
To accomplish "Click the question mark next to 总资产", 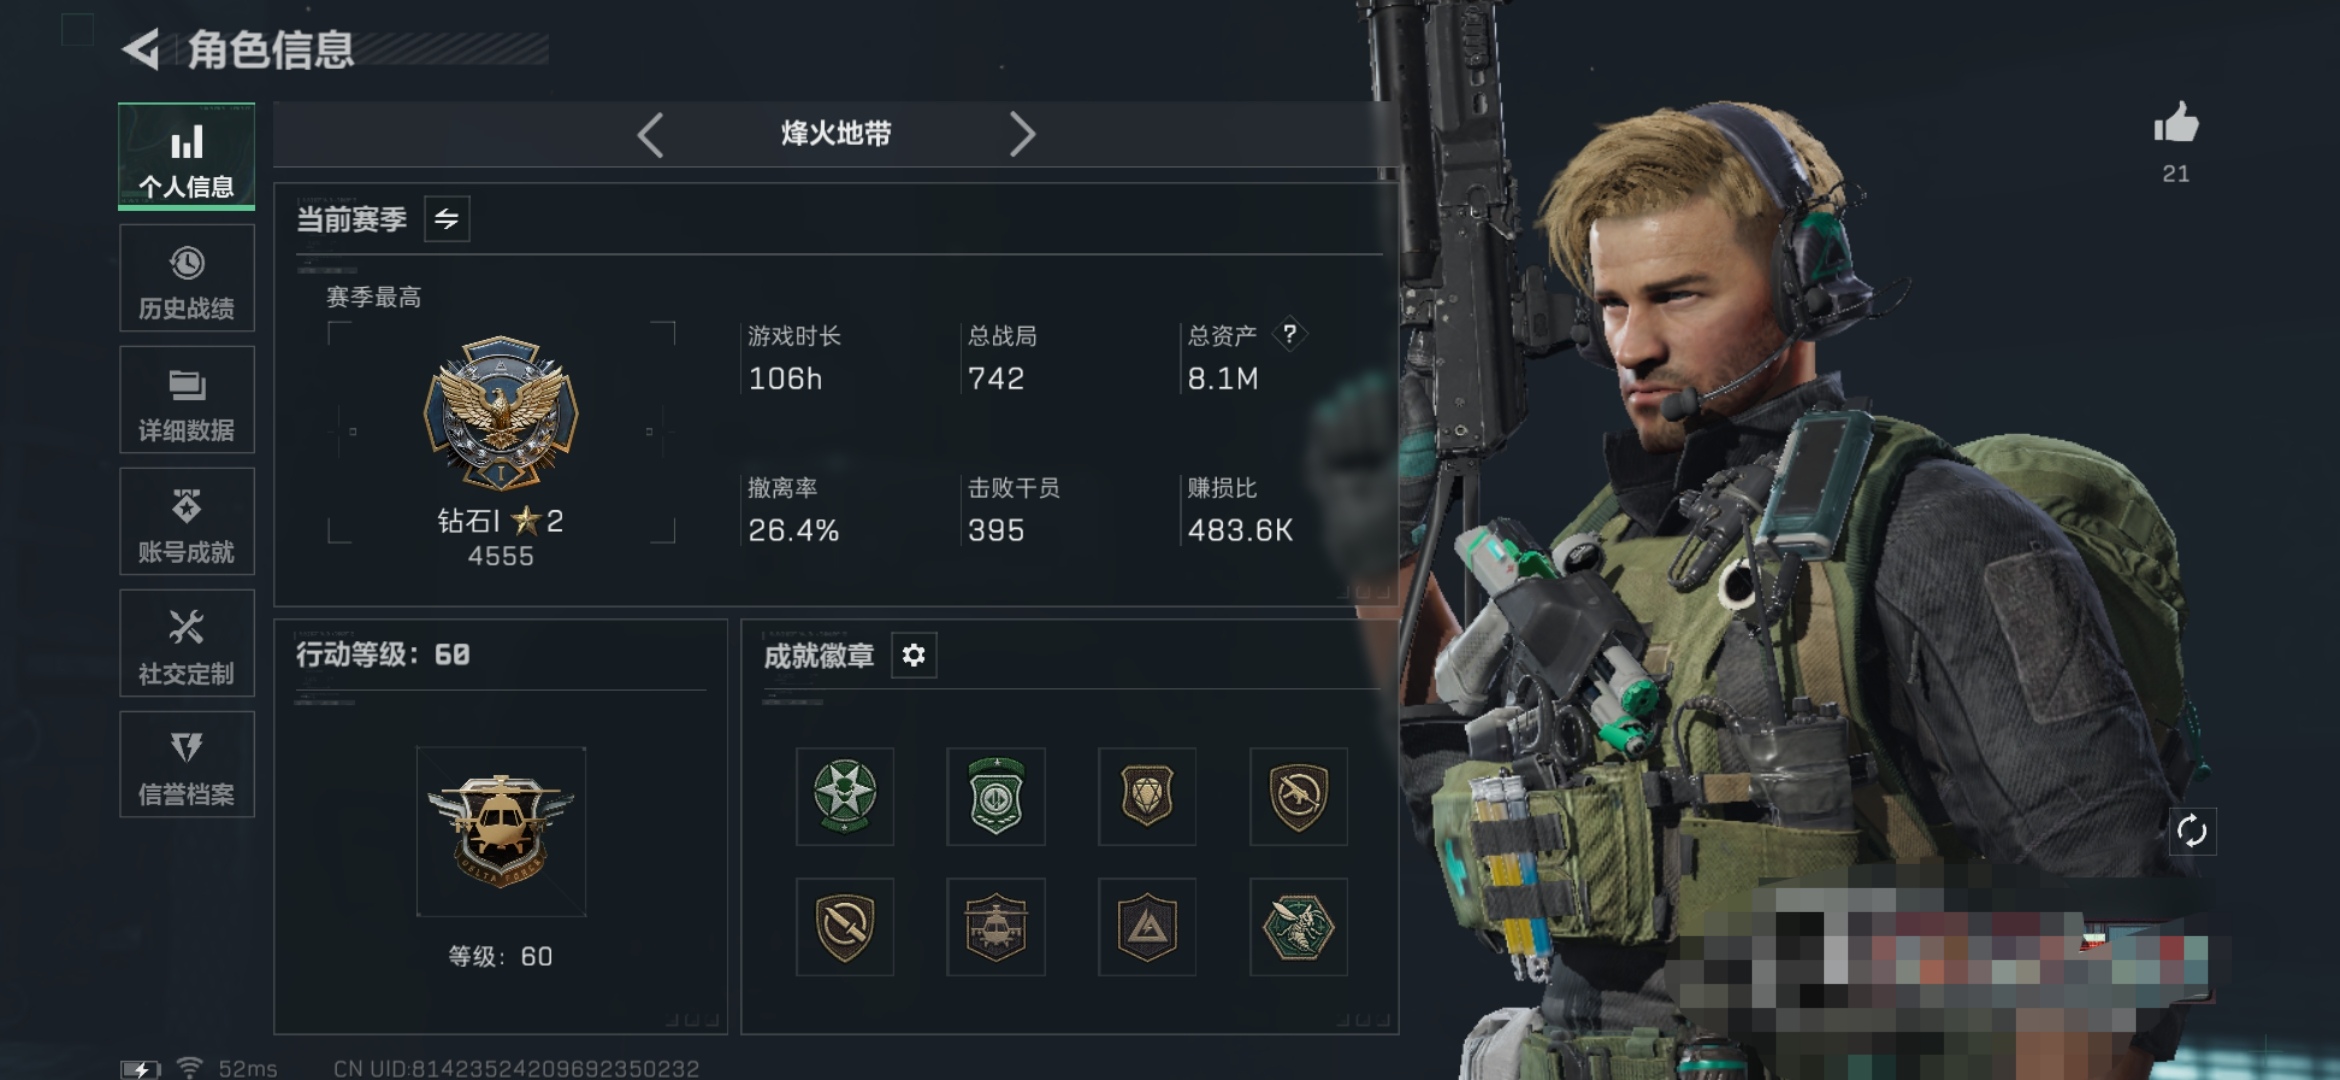I will pyautogui.click(x=1290, y=334).
